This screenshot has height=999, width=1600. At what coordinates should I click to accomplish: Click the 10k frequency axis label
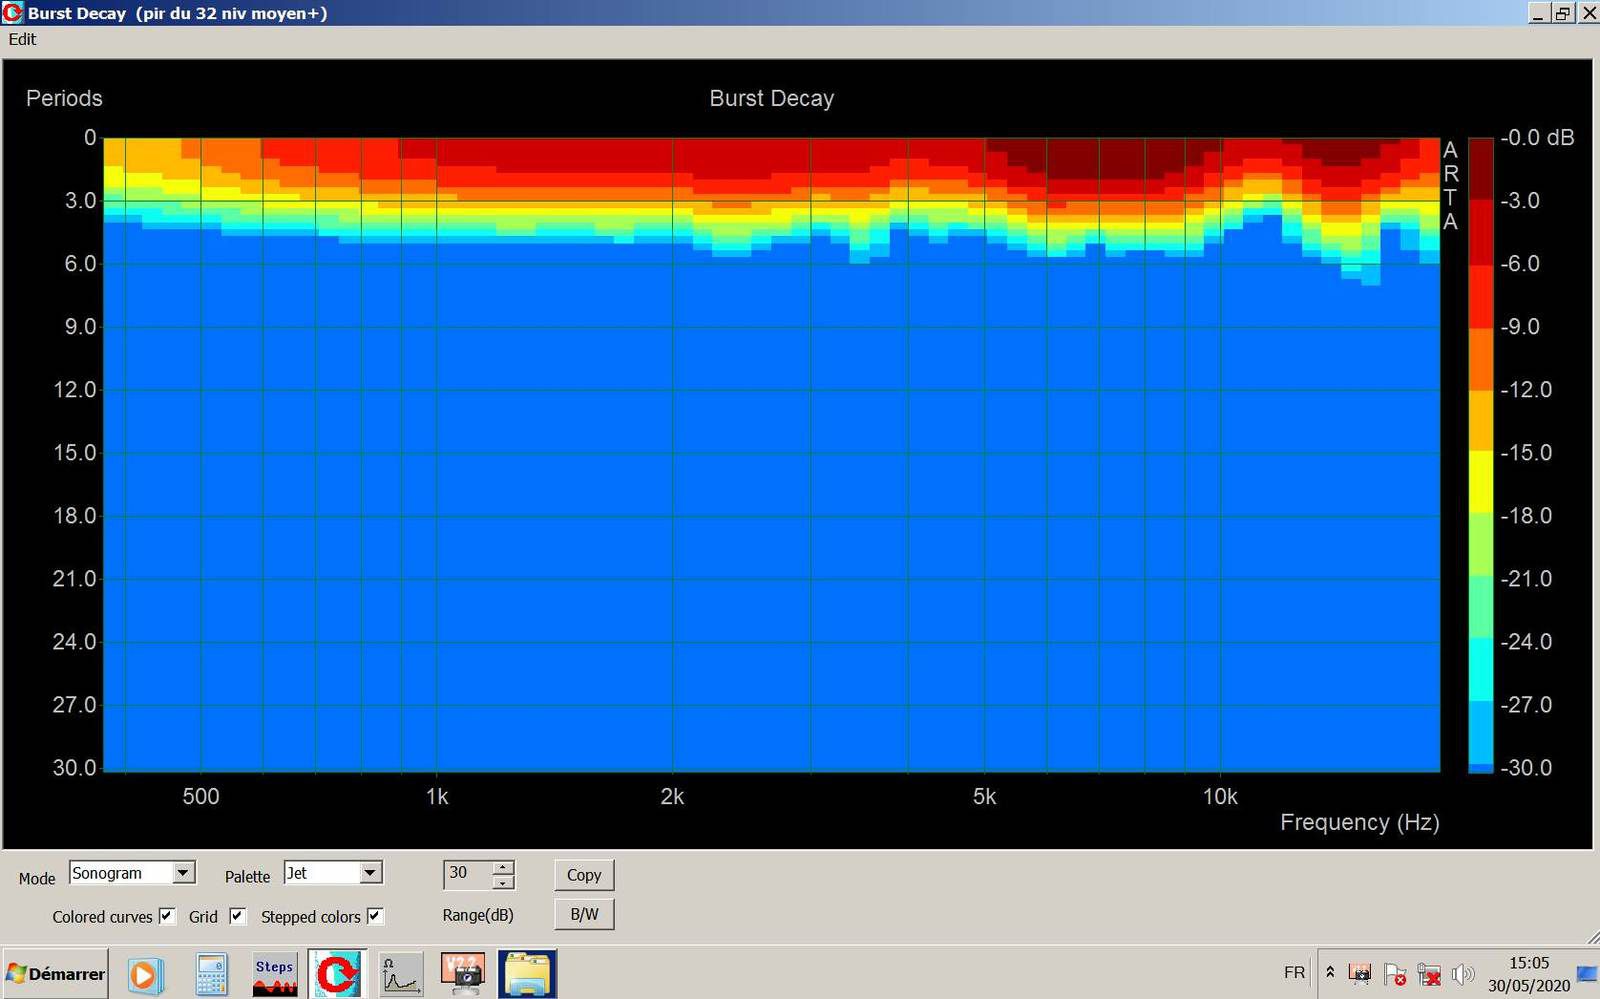coord(1220,797)
